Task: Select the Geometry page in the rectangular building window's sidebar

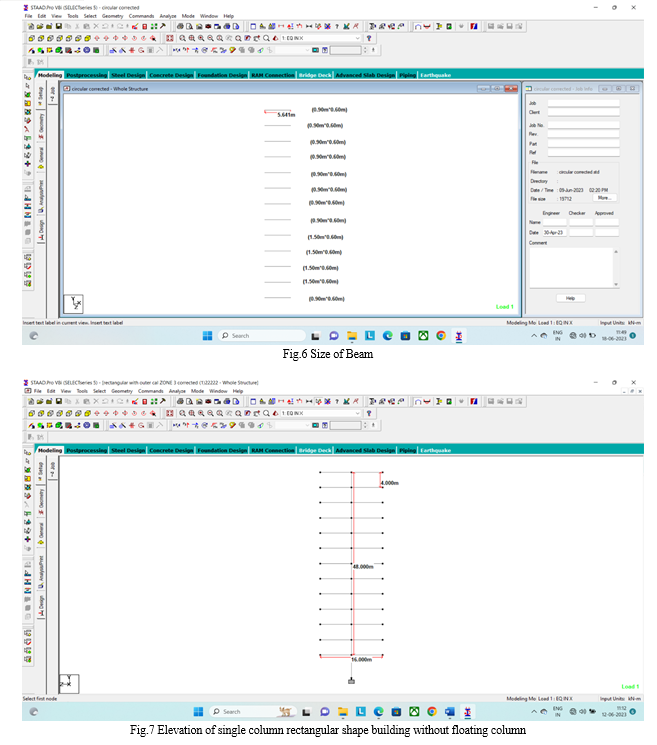Action: tap(41, 496)
